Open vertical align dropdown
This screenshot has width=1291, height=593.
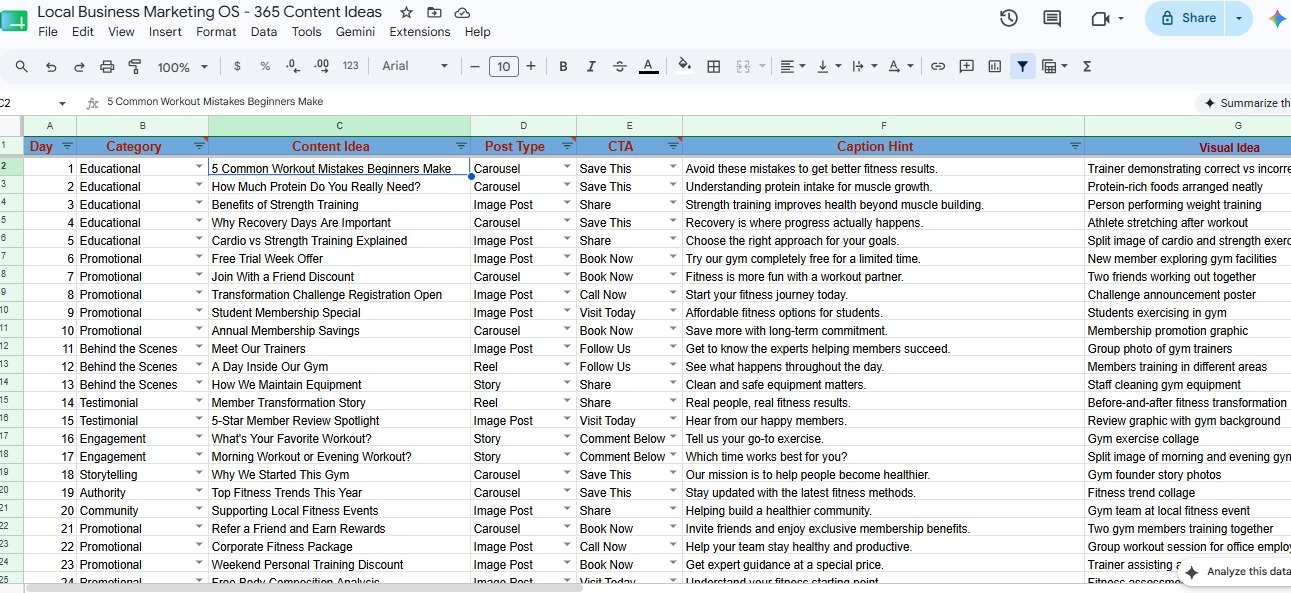click(x=829, y=67)
